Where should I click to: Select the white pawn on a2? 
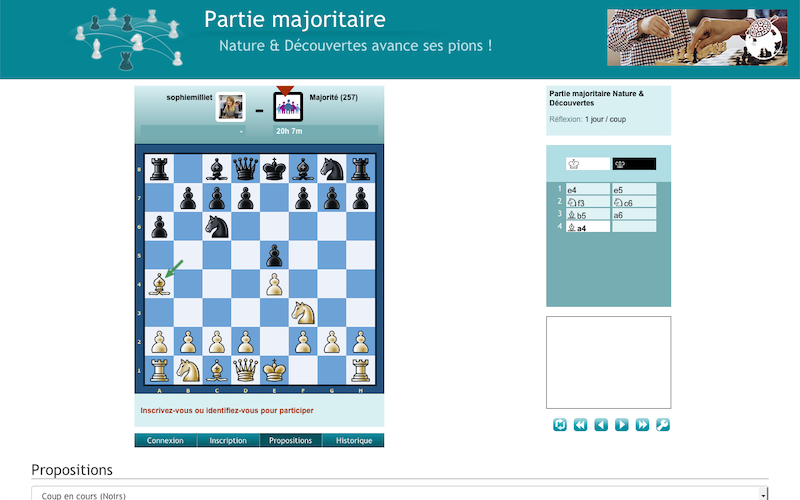click(159, 341)
